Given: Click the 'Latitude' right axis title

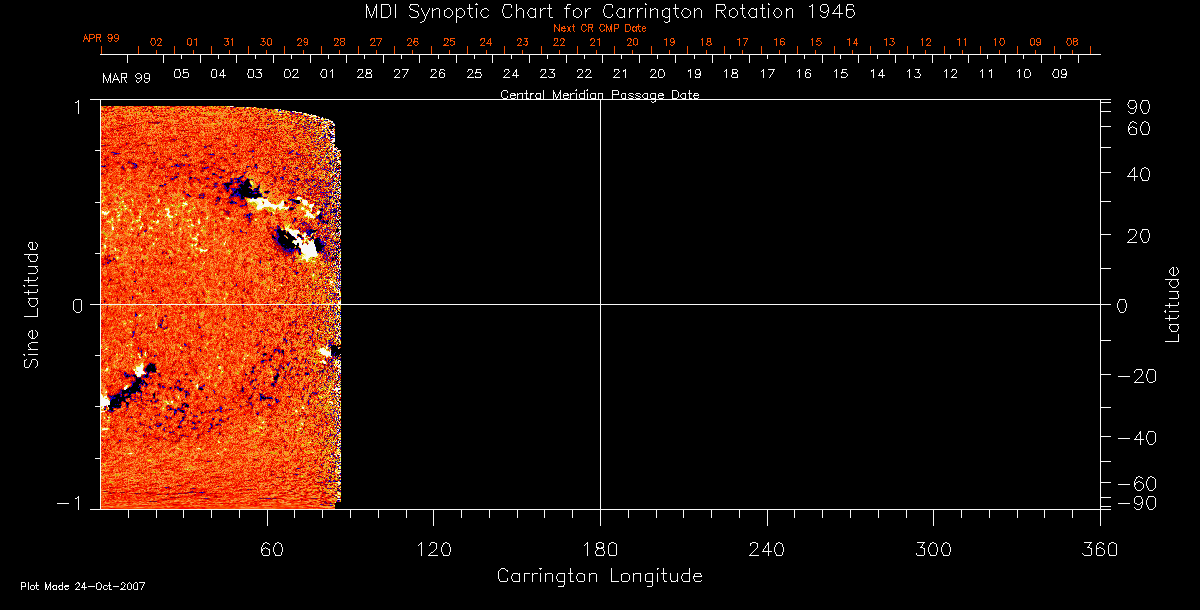Looking at the screenshot, I should click(x=1172, y=304).
